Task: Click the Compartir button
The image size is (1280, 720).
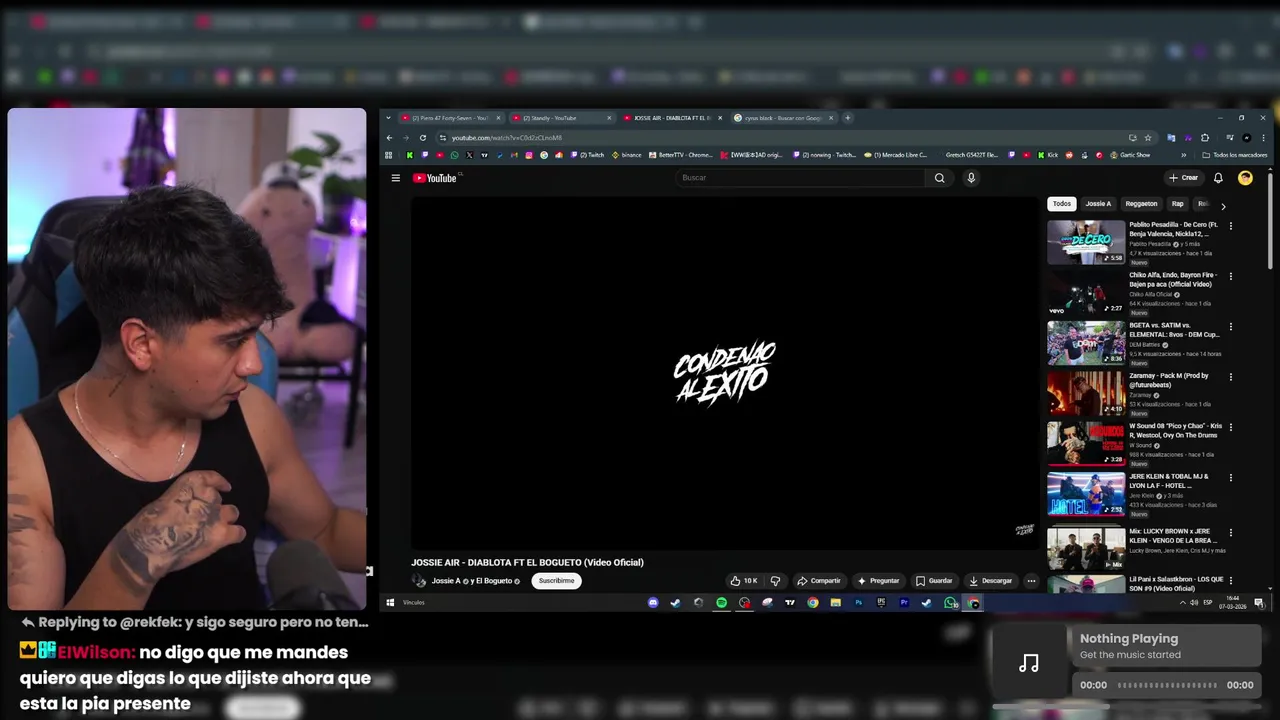Action: point(819,581)
